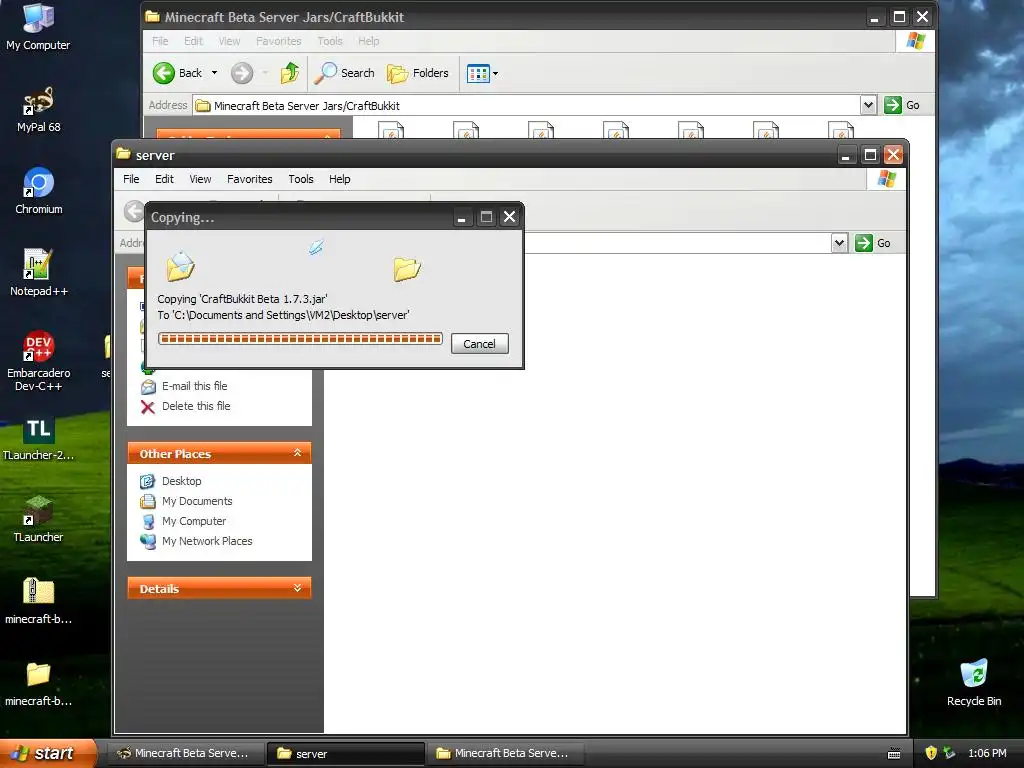
Task: Expand the Details panel
Action: (298, 588)
